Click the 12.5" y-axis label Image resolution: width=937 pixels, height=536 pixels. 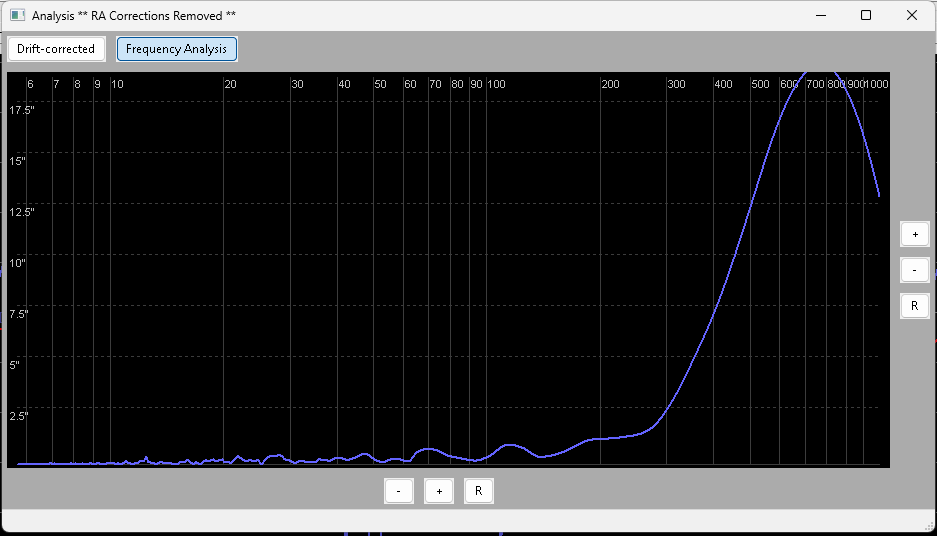pos(22,212)
